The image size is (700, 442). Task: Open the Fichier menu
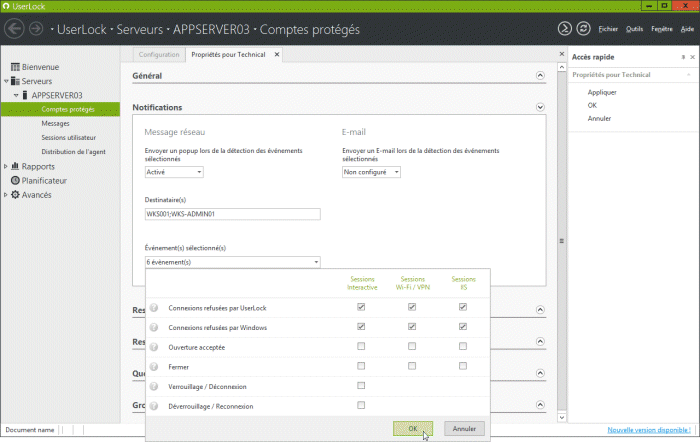(608, 29)
